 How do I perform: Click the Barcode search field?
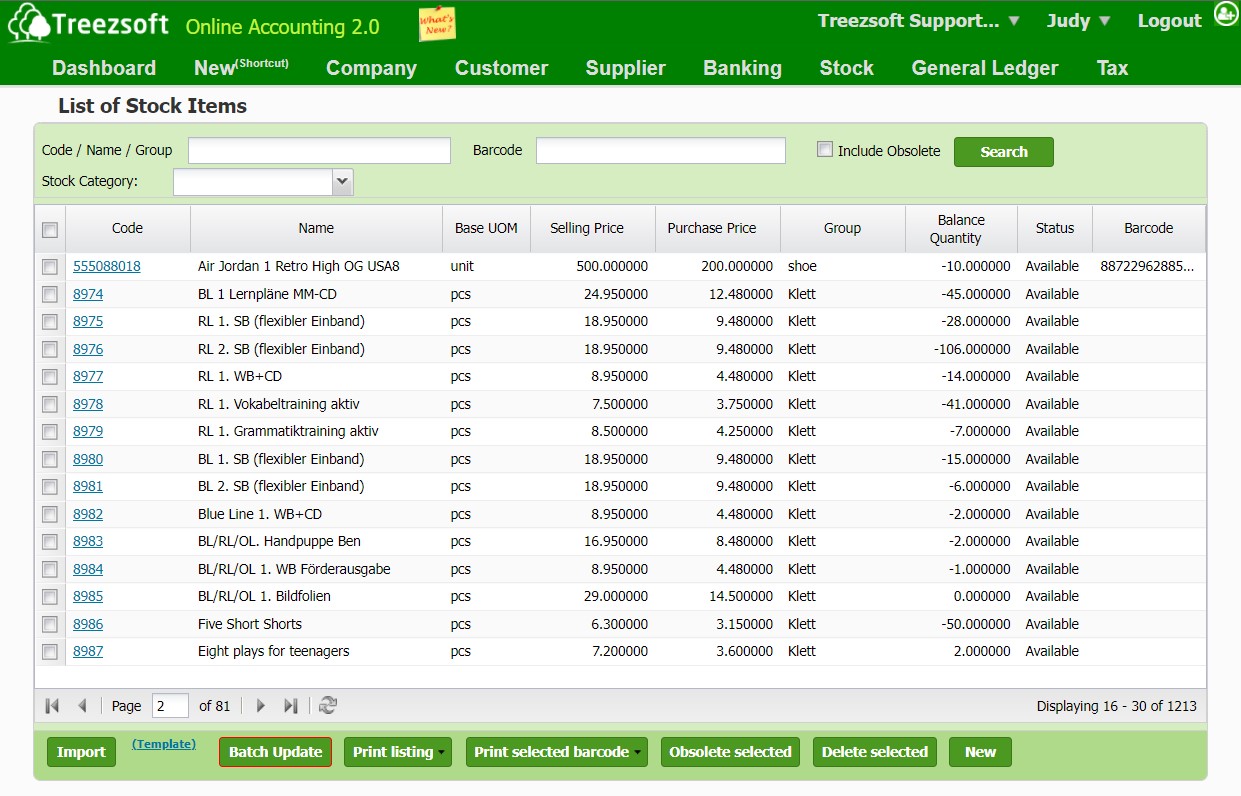(x=660, y=151)
